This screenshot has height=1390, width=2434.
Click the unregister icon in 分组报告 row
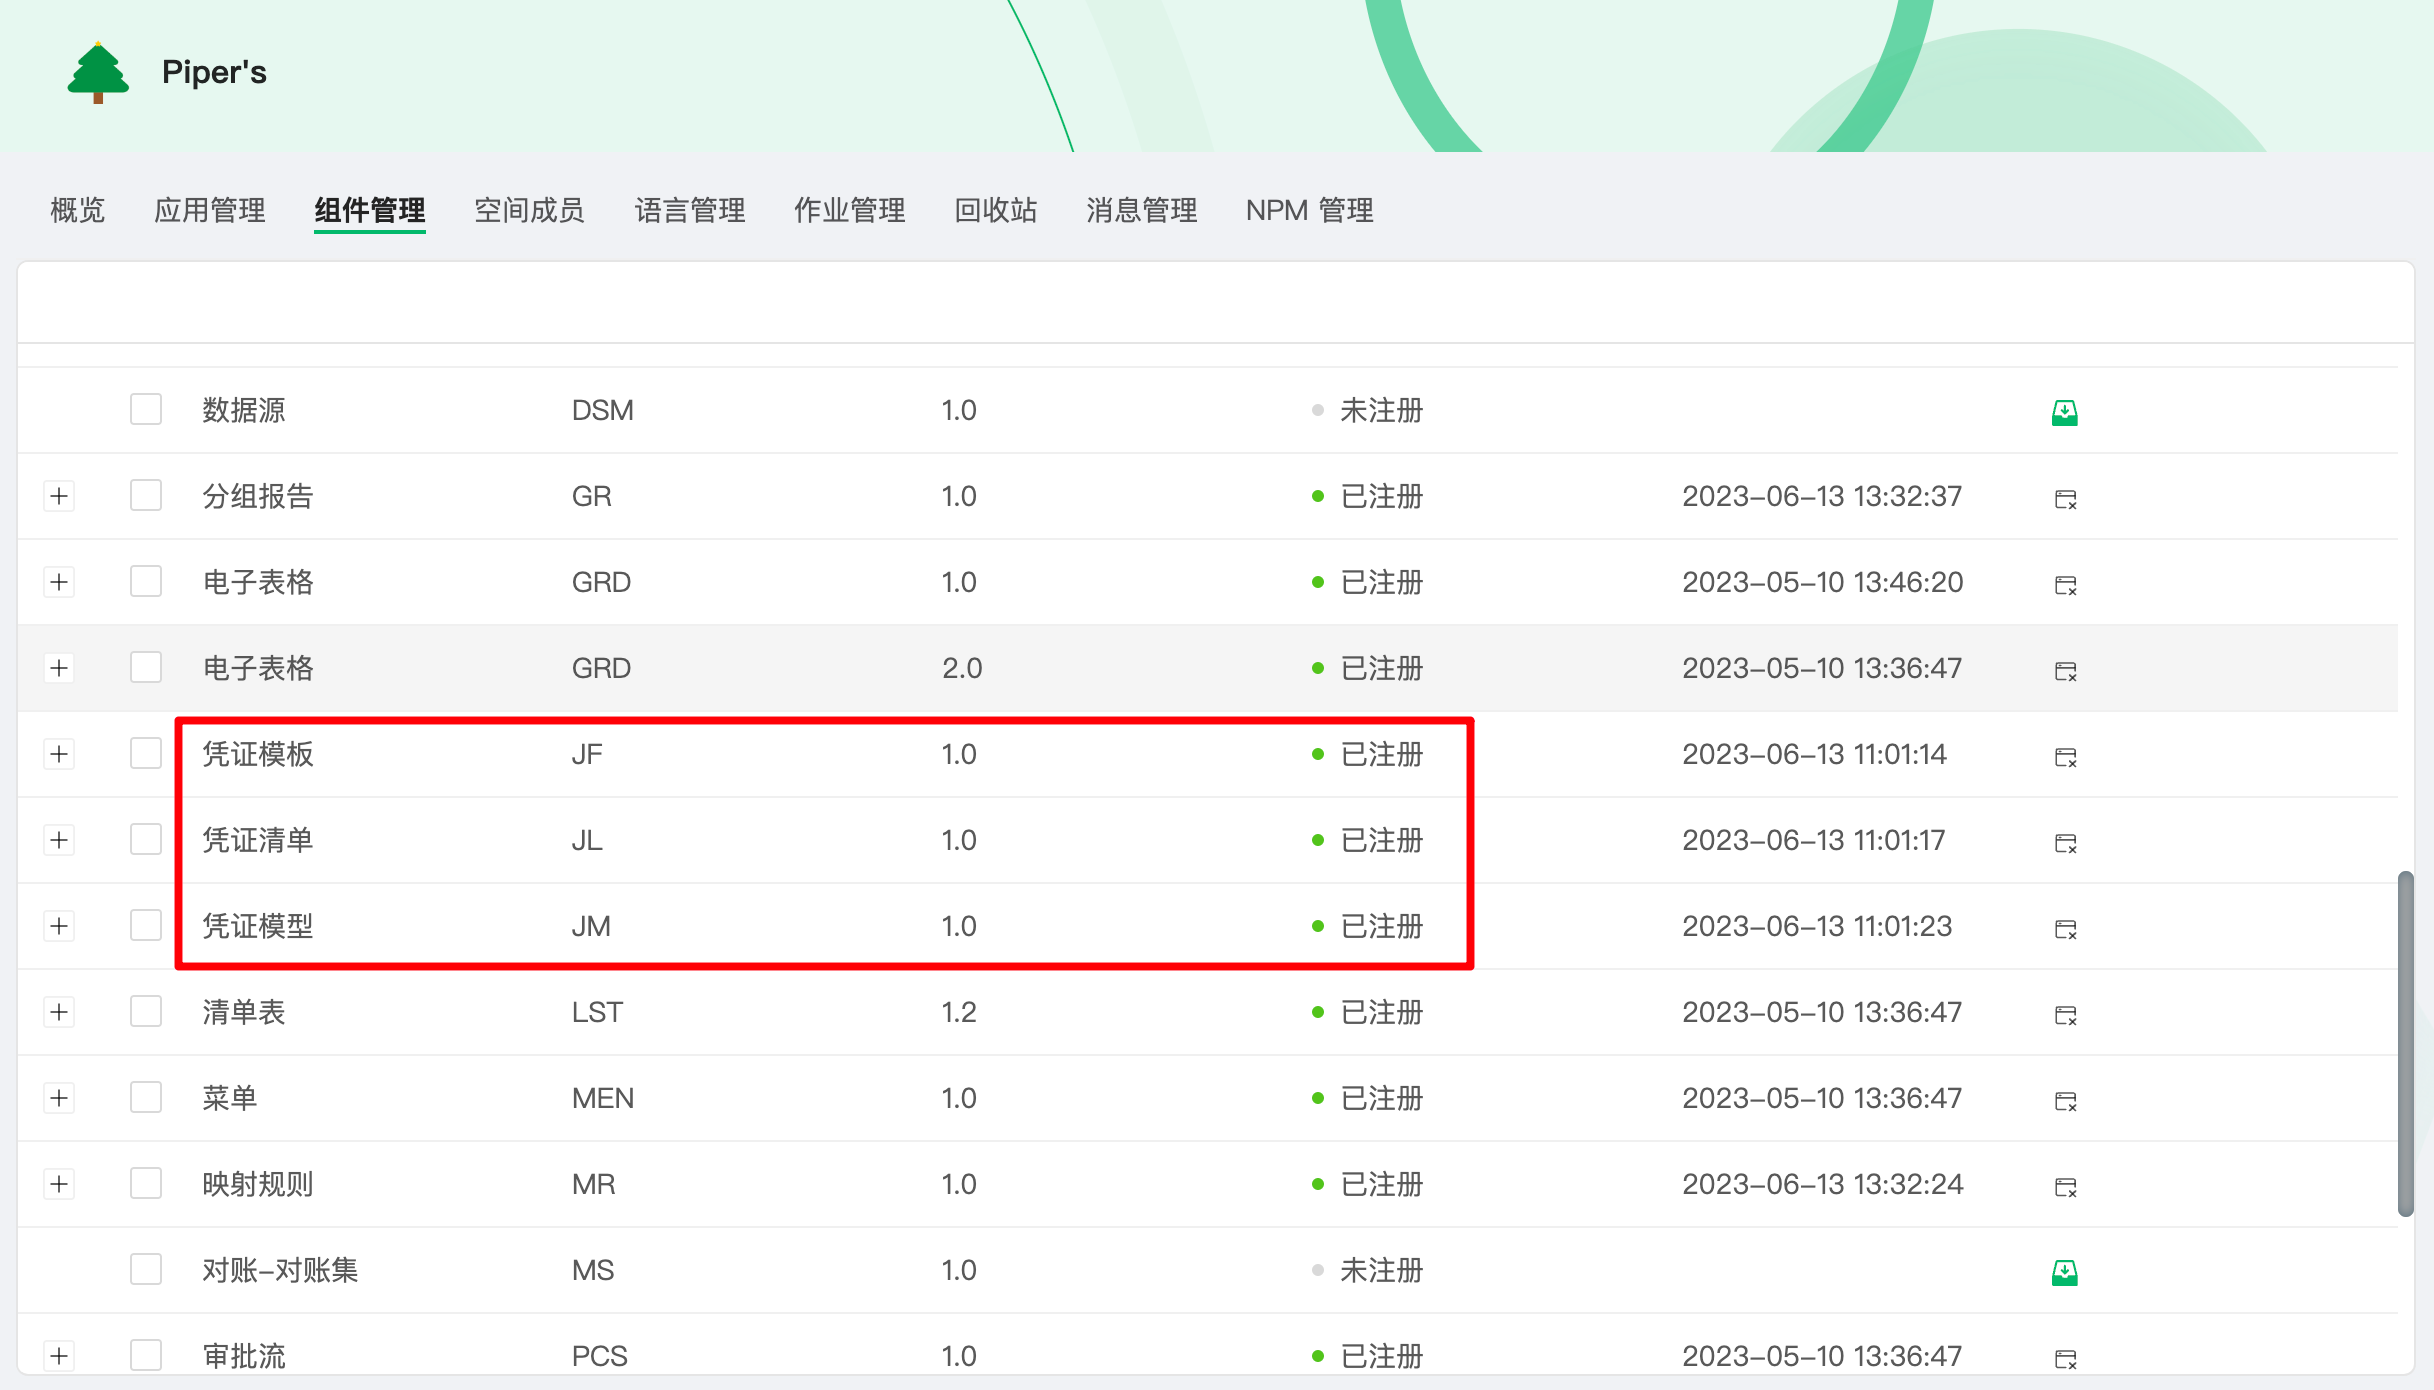click(2065, 498)
